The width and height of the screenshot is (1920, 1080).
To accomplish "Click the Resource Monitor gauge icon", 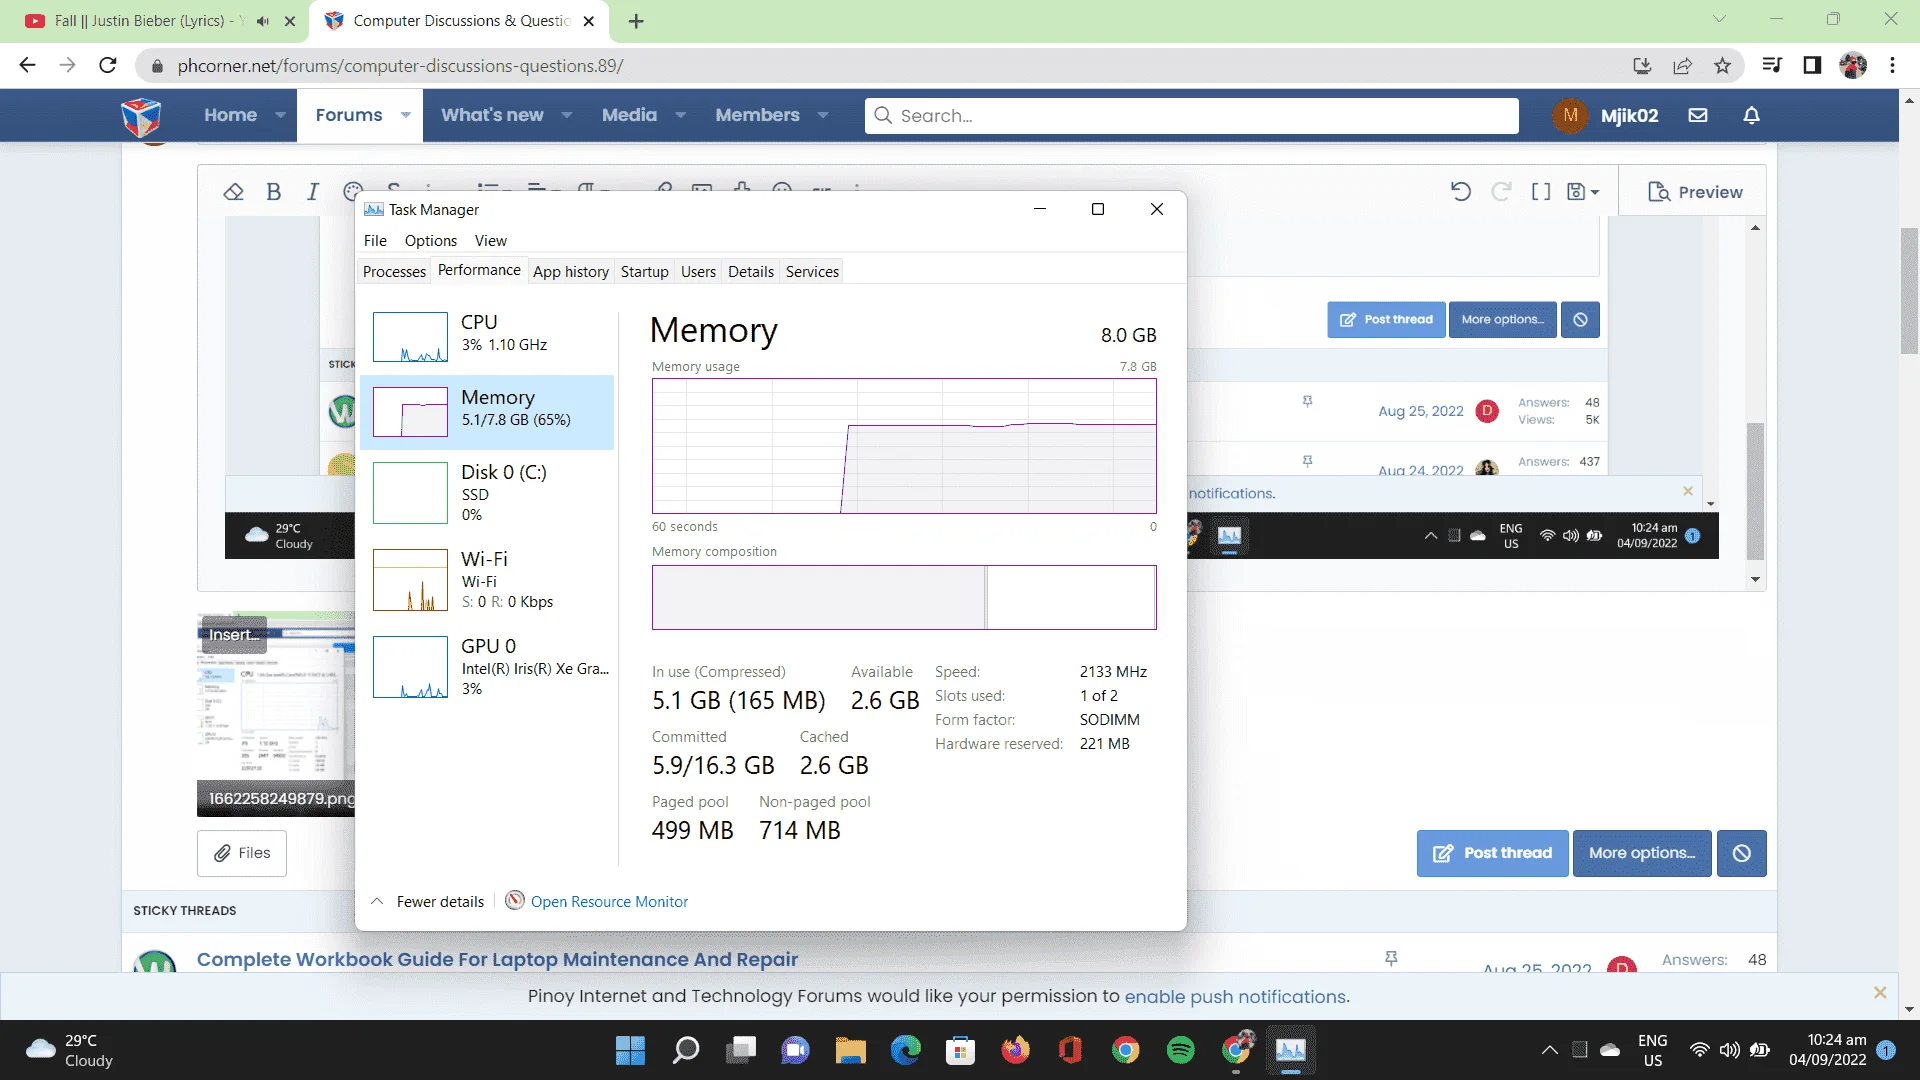I will [x=515, y=901].
